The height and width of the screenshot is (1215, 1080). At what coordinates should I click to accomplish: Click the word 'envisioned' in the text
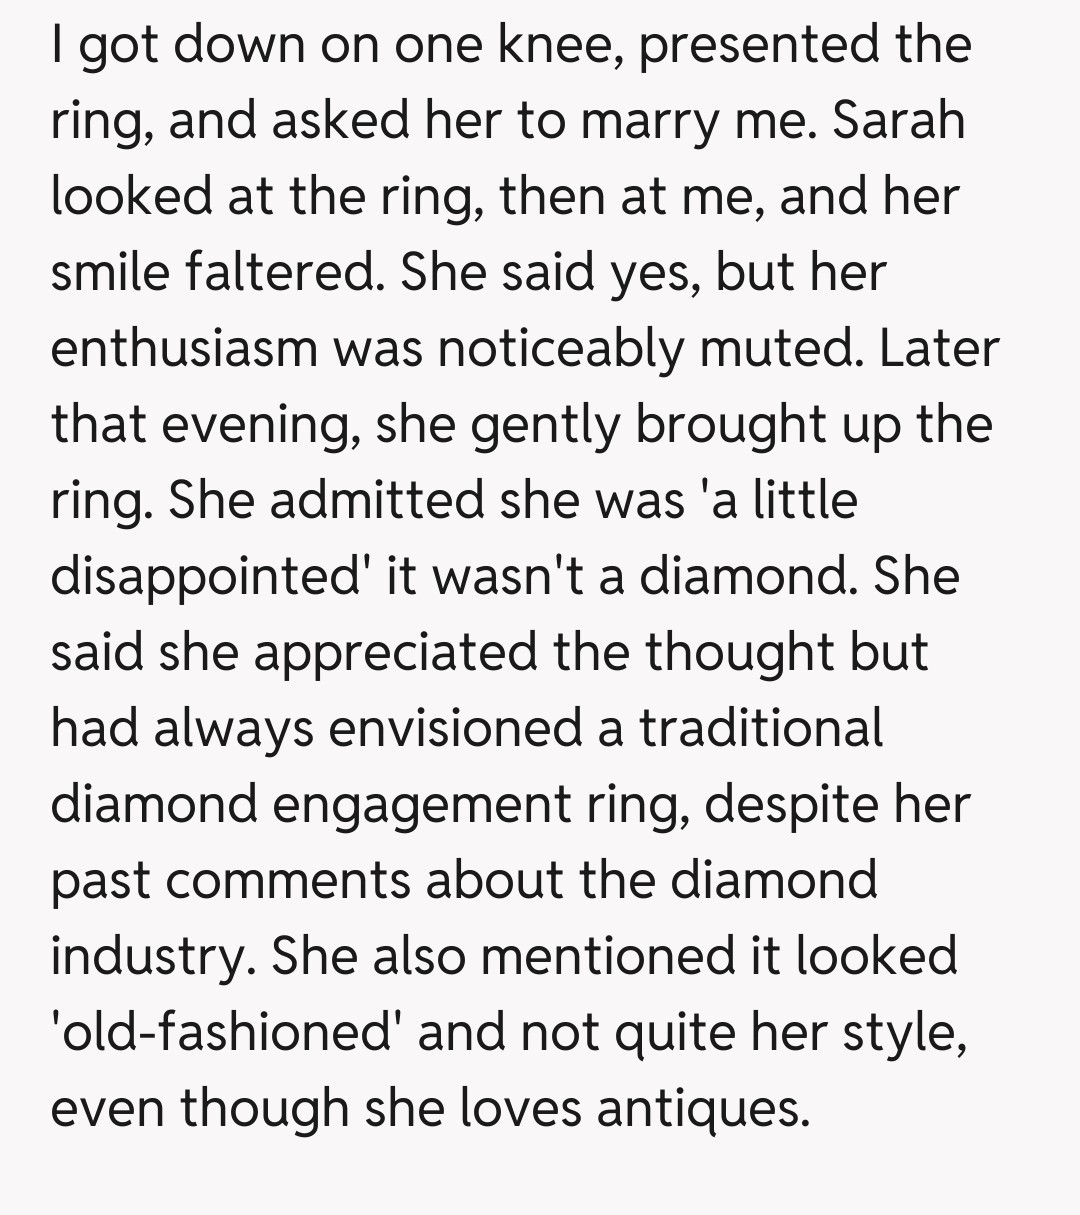point(456,728)
